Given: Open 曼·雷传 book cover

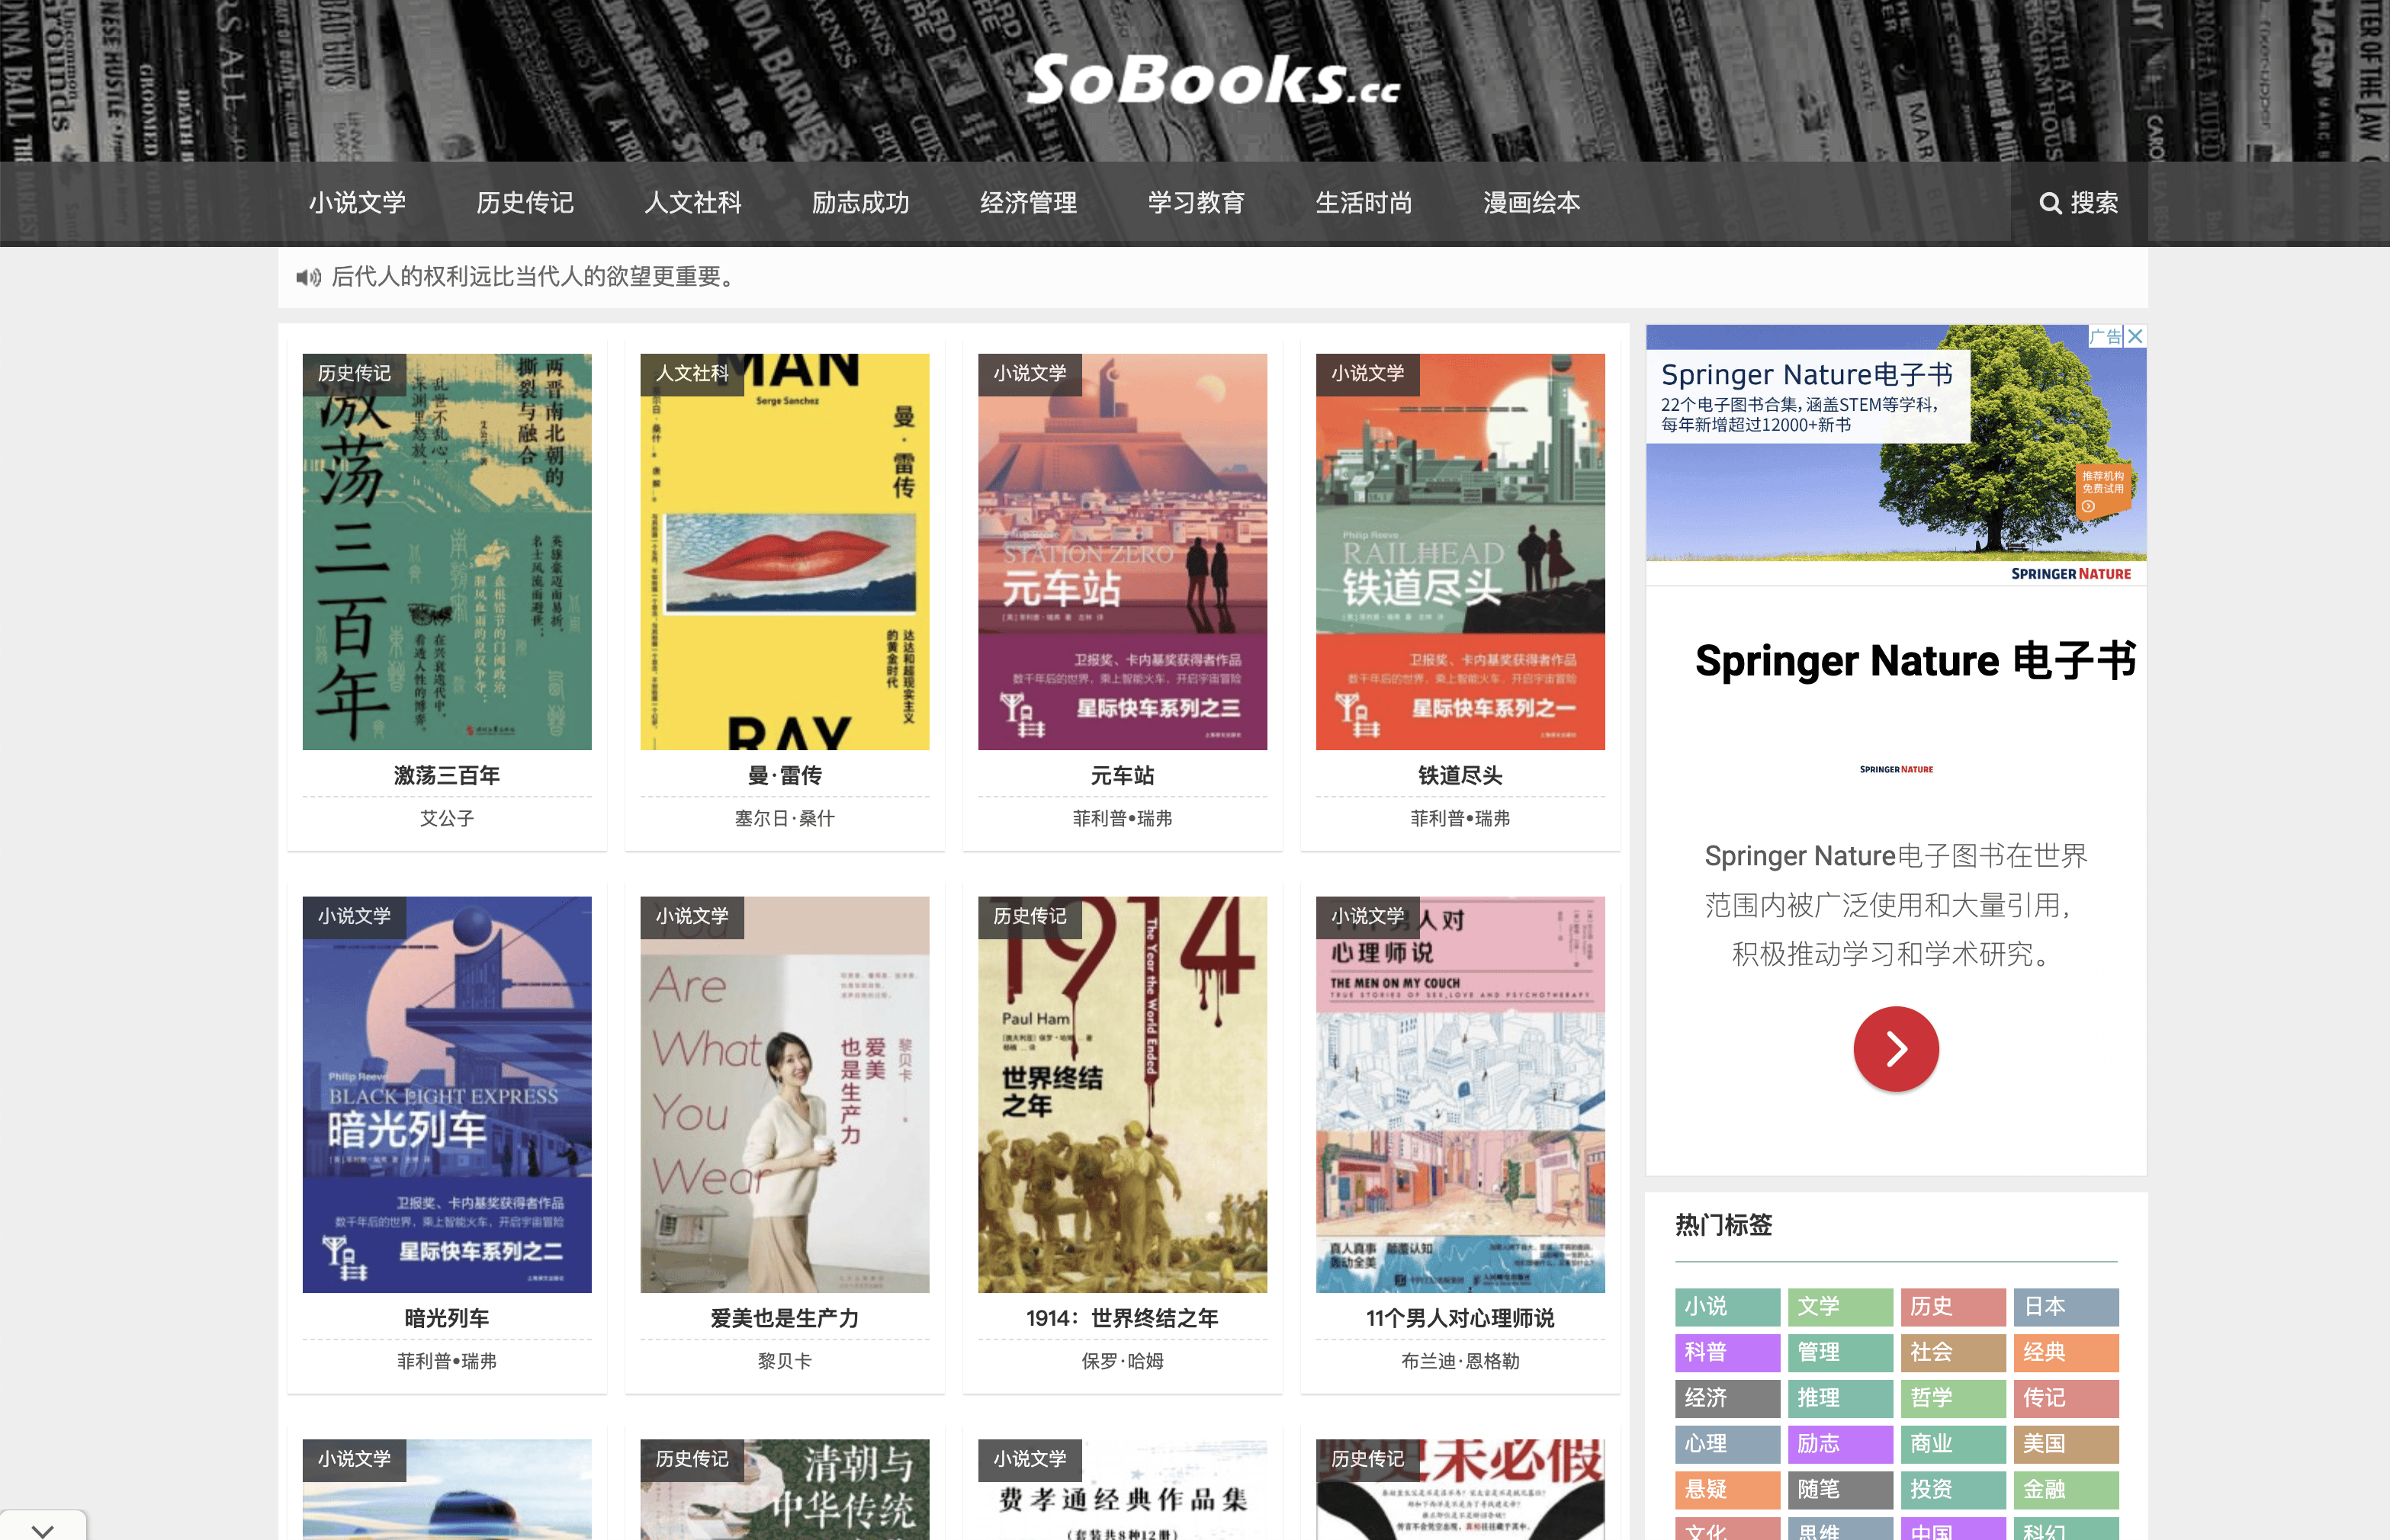Looking at the screenshot, I should point(785,552).
